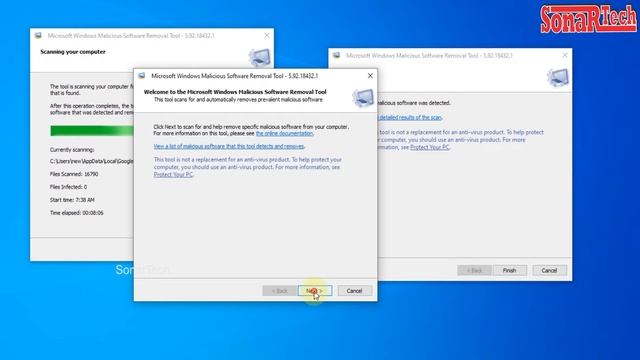
Task: Click 'malicious software was detected' text in results window
Action: pyautogui.click(x=414, y=103)
